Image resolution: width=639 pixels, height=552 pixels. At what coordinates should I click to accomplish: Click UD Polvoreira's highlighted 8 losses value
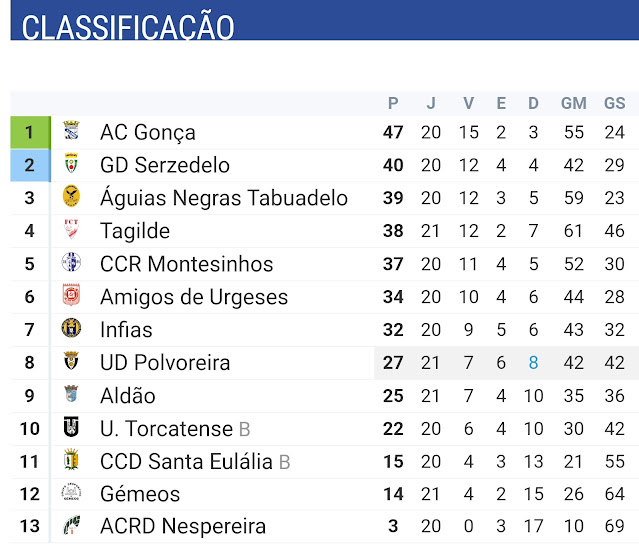(x=533, y=363)
